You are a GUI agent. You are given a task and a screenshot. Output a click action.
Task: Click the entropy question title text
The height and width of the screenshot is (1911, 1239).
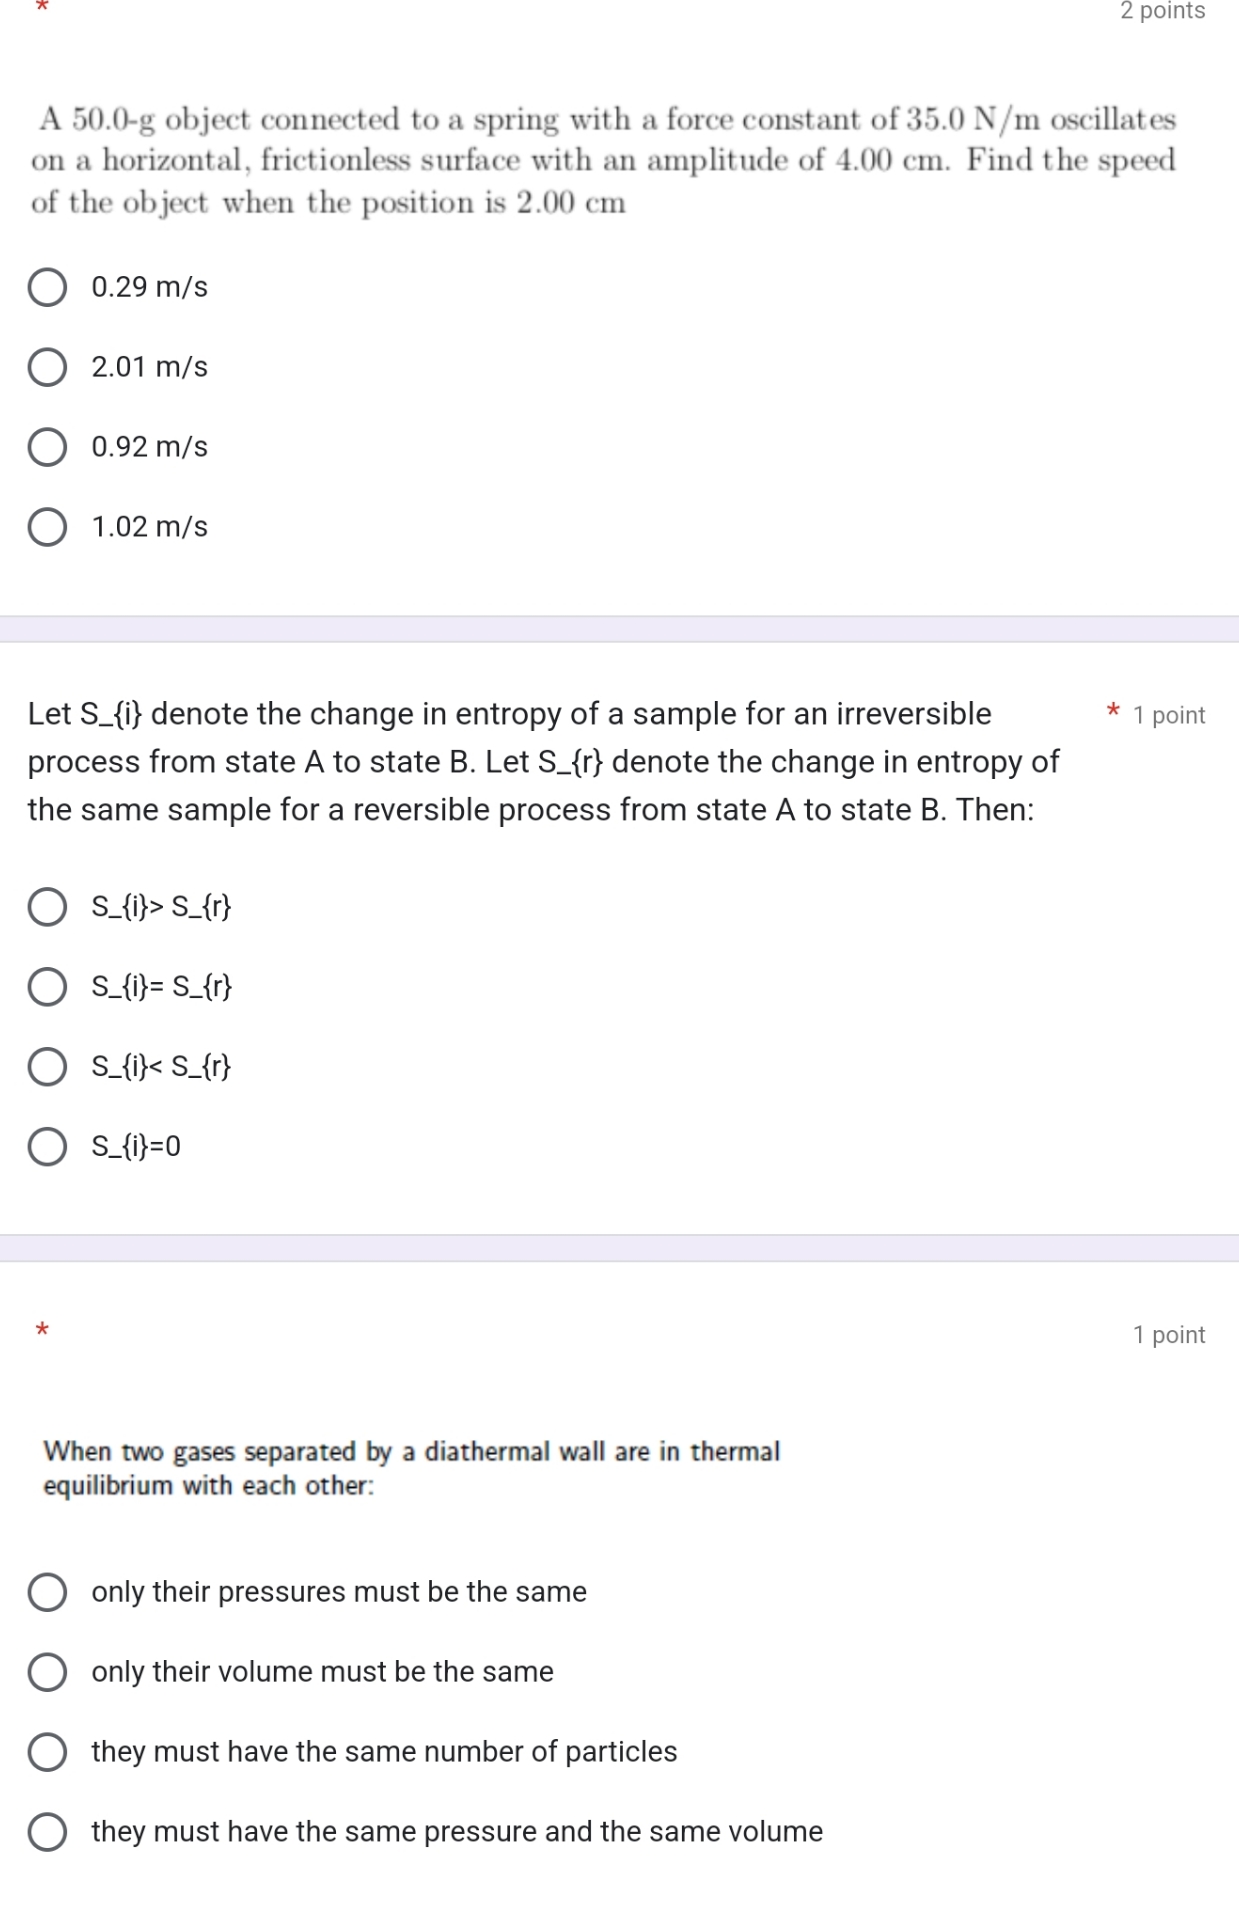point(543,762)
